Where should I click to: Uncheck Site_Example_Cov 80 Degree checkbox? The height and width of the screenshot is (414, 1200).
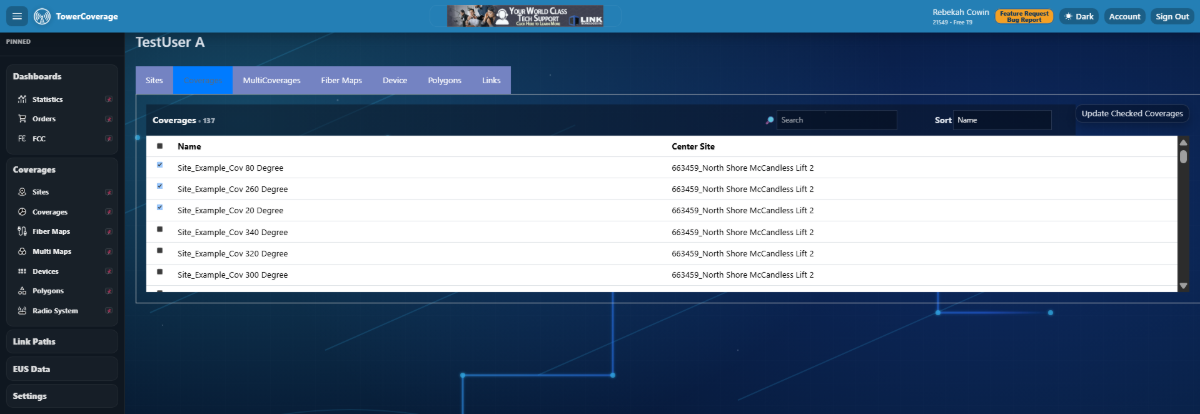160,165
